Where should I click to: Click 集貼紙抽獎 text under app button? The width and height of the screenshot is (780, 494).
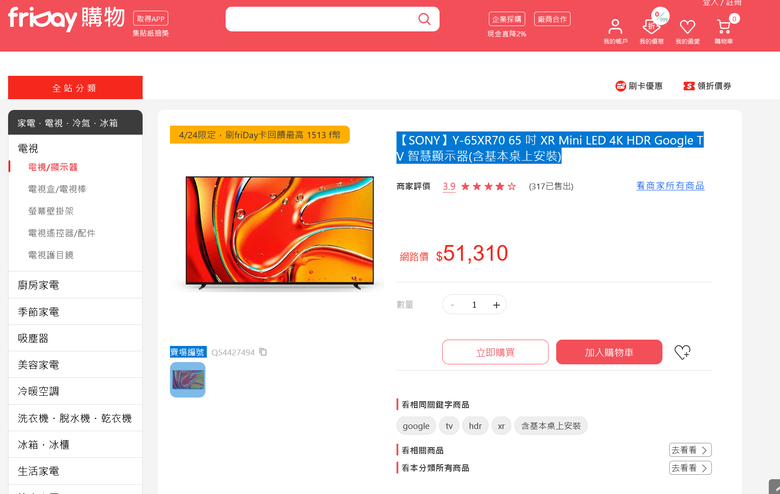click(151, 33)
